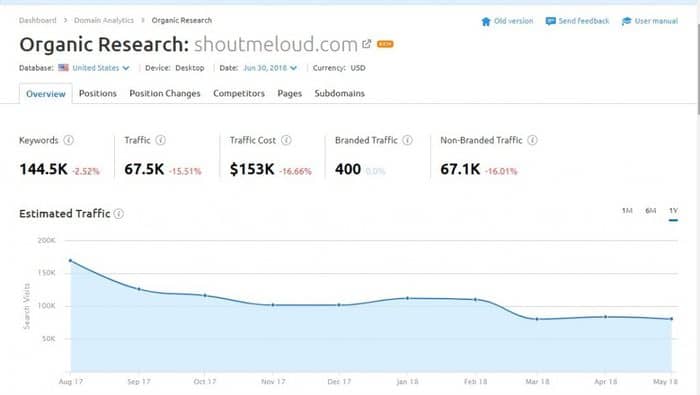Open the User manual link
This screenshot has height=395, width=700.
click(656, 21)
